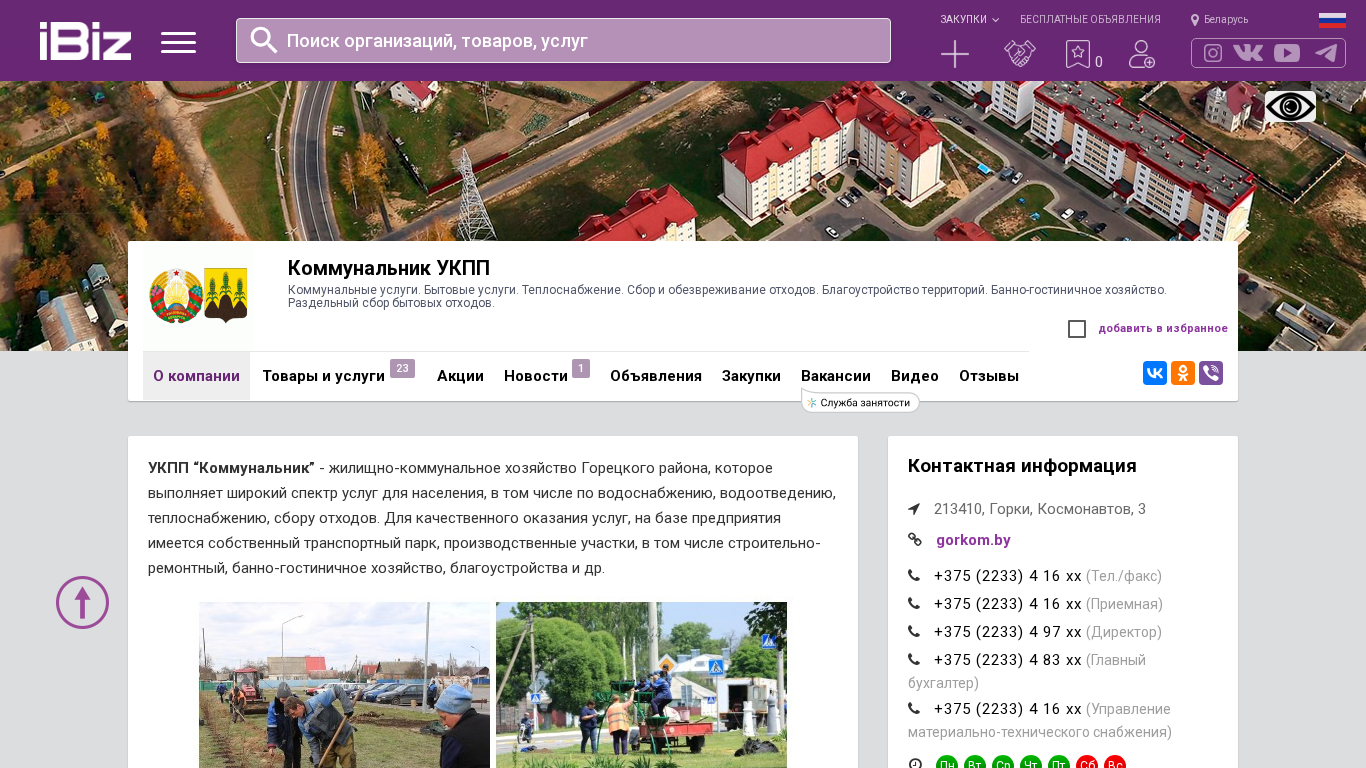Open Бесплатные объявления link

pyautogui.click(x=1090, y=20)
